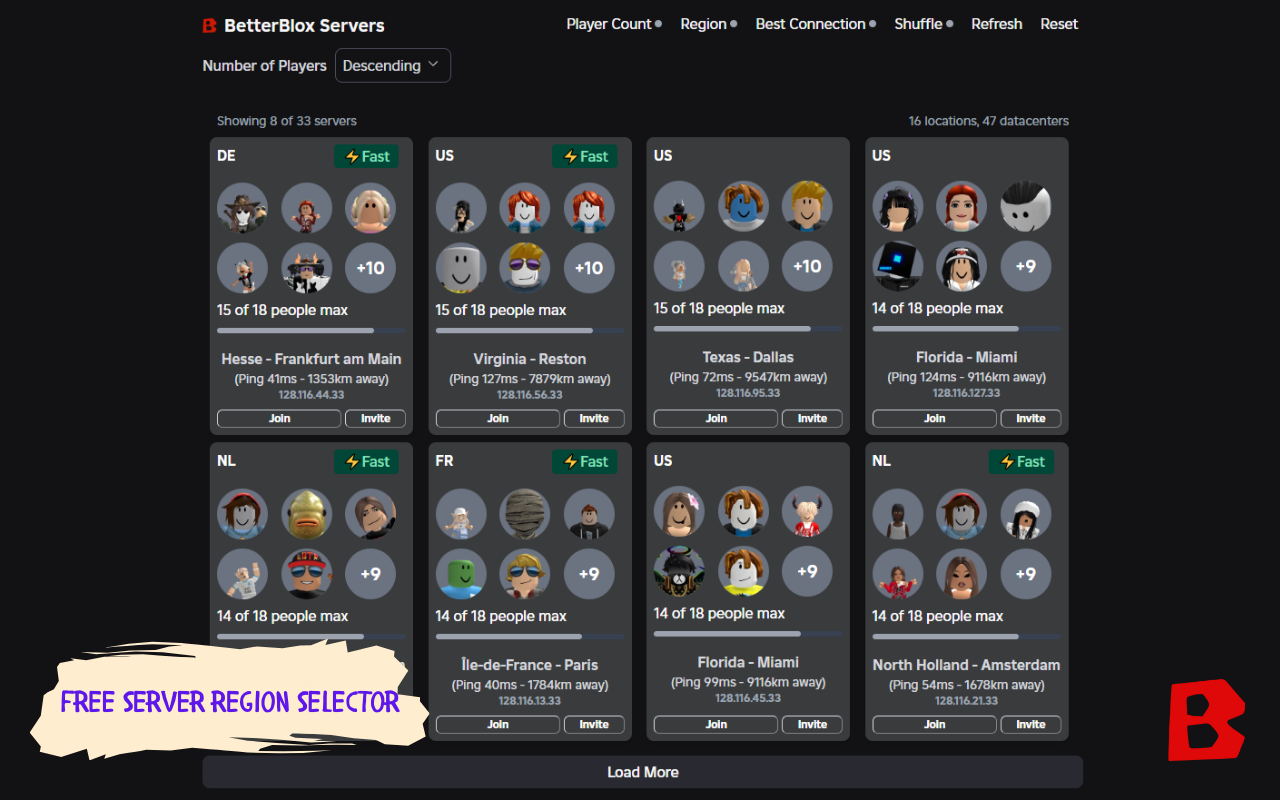Invite to the Miami server with 99ms ping
Image resolution: width=1280 pixels, height=800 pixels.
click(x=812, y=725)
